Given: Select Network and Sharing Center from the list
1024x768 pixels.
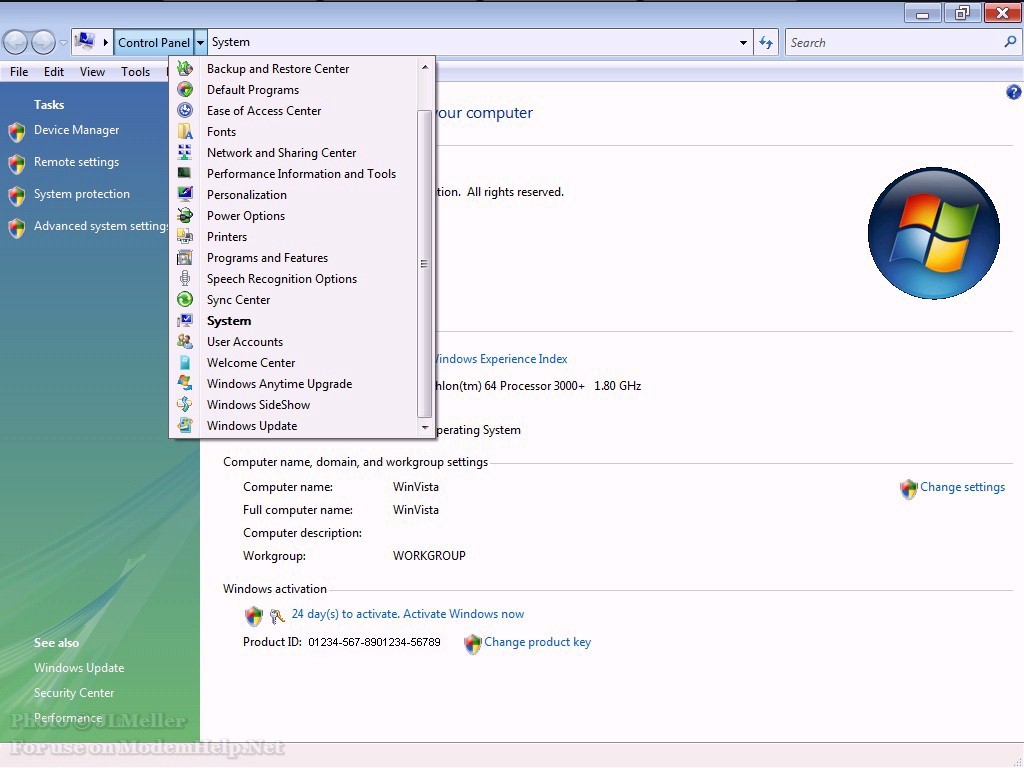Looking at the screenshot, I should (281, 153).
